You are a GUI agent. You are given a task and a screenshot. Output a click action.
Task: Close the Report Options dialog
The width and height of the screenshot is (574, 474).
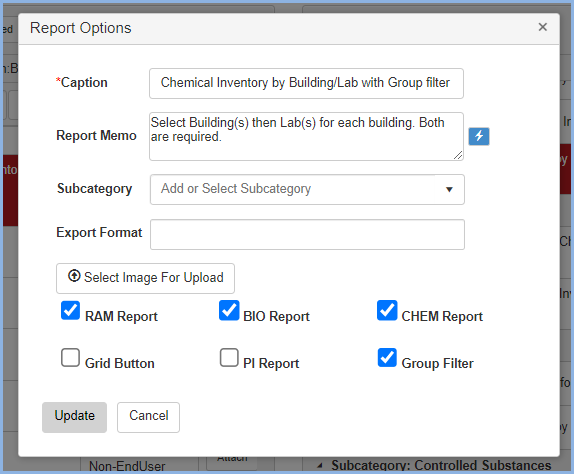(543, 27)
